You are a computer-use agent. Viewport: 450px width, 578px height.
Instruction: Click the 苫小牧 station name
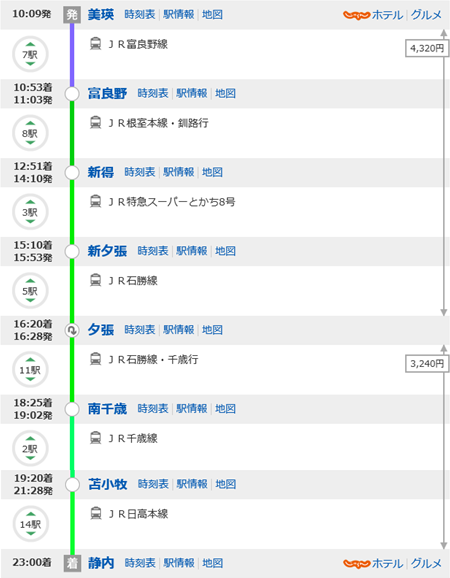point(108,484)
